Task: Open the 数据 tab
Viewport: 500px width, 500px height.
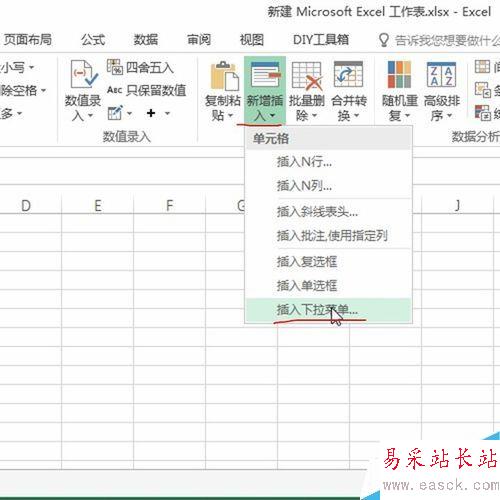Action: pos(146,40)
